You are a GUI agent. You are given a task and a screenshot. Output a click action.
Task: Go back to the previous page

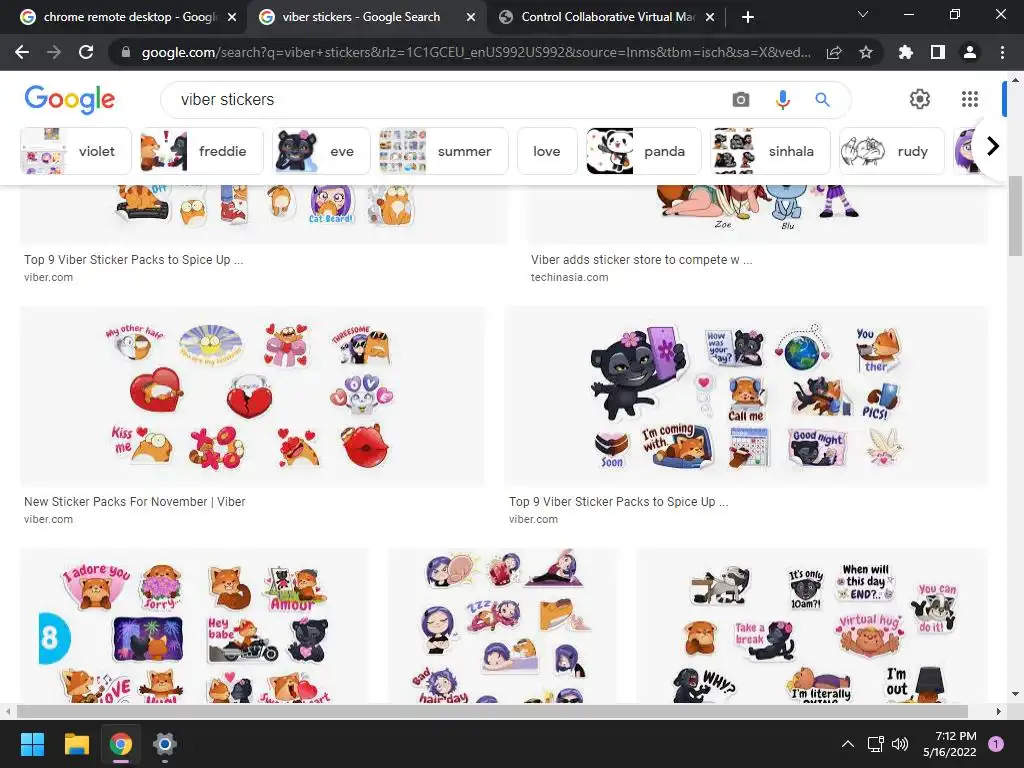pos(22,52)
